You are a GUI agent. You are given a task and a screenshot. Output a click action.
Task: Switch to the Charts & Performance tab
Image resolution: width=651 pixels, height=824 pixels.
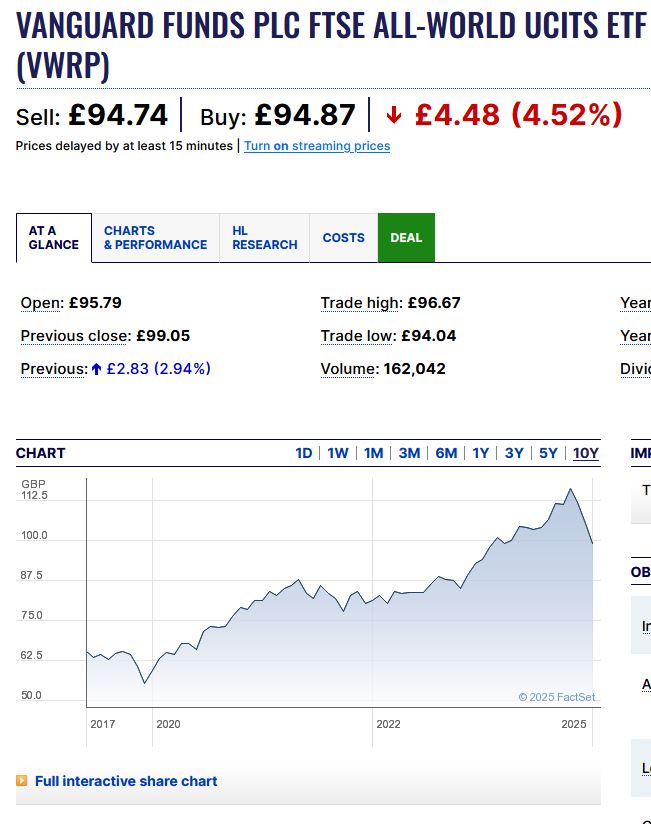tap(155, 238)
